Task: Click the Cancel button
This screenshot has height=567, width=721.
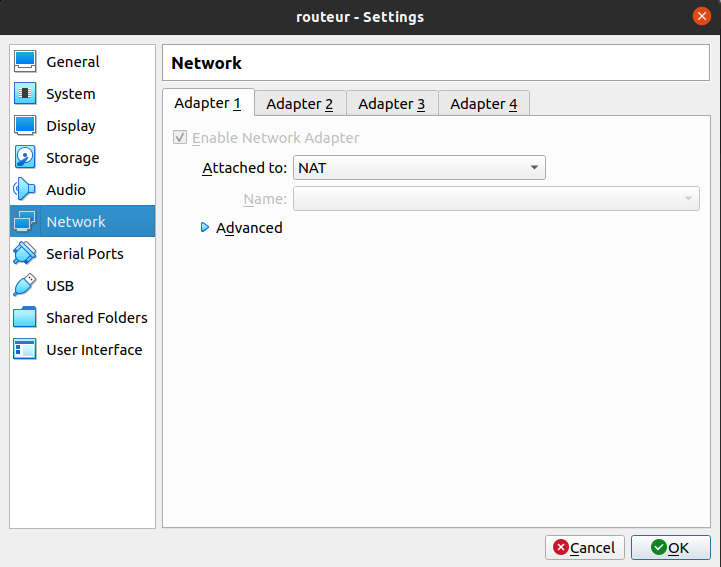Action: [584, 547]
